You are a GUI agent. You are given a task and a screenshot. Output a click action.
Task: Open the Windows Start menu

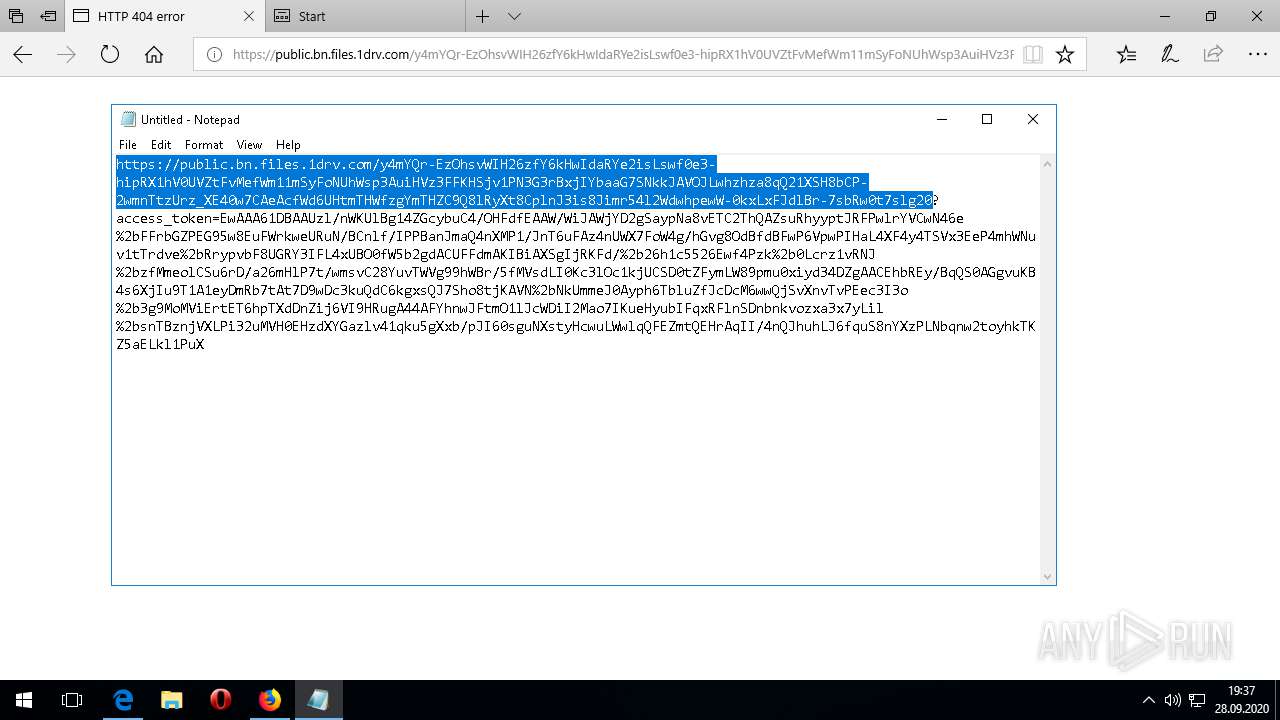click(x=24, y=700)
